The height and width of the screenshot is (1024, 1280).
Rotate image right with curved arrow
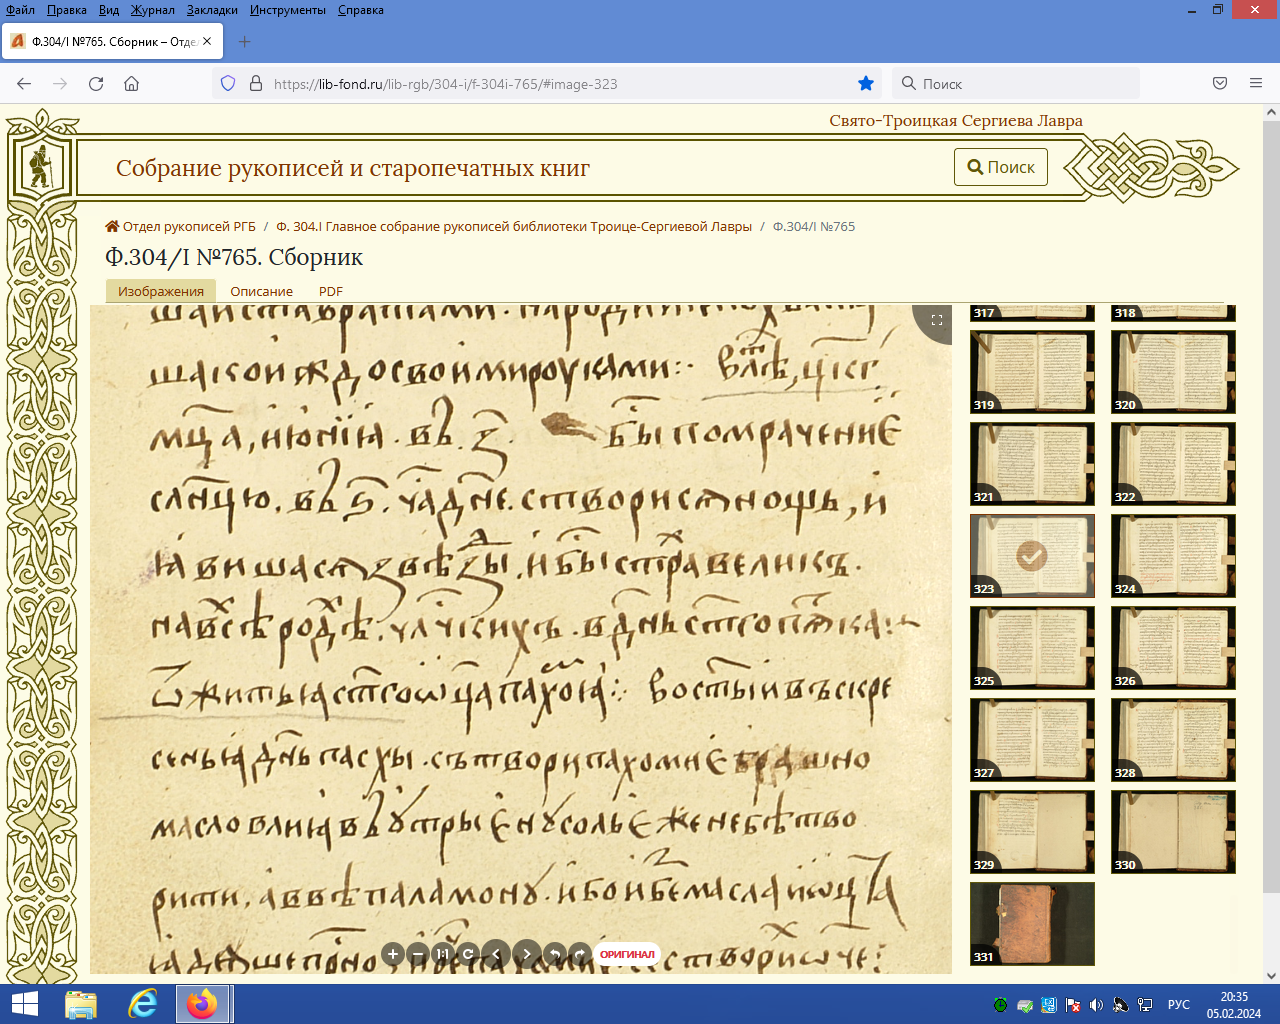coord(580,954)
